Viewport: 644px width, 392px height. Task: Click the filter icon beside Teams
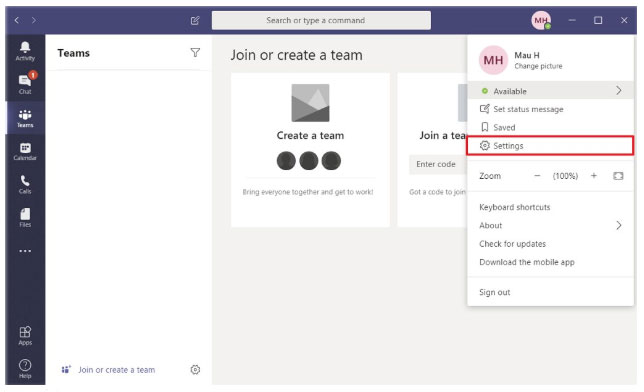pos(195,53)
